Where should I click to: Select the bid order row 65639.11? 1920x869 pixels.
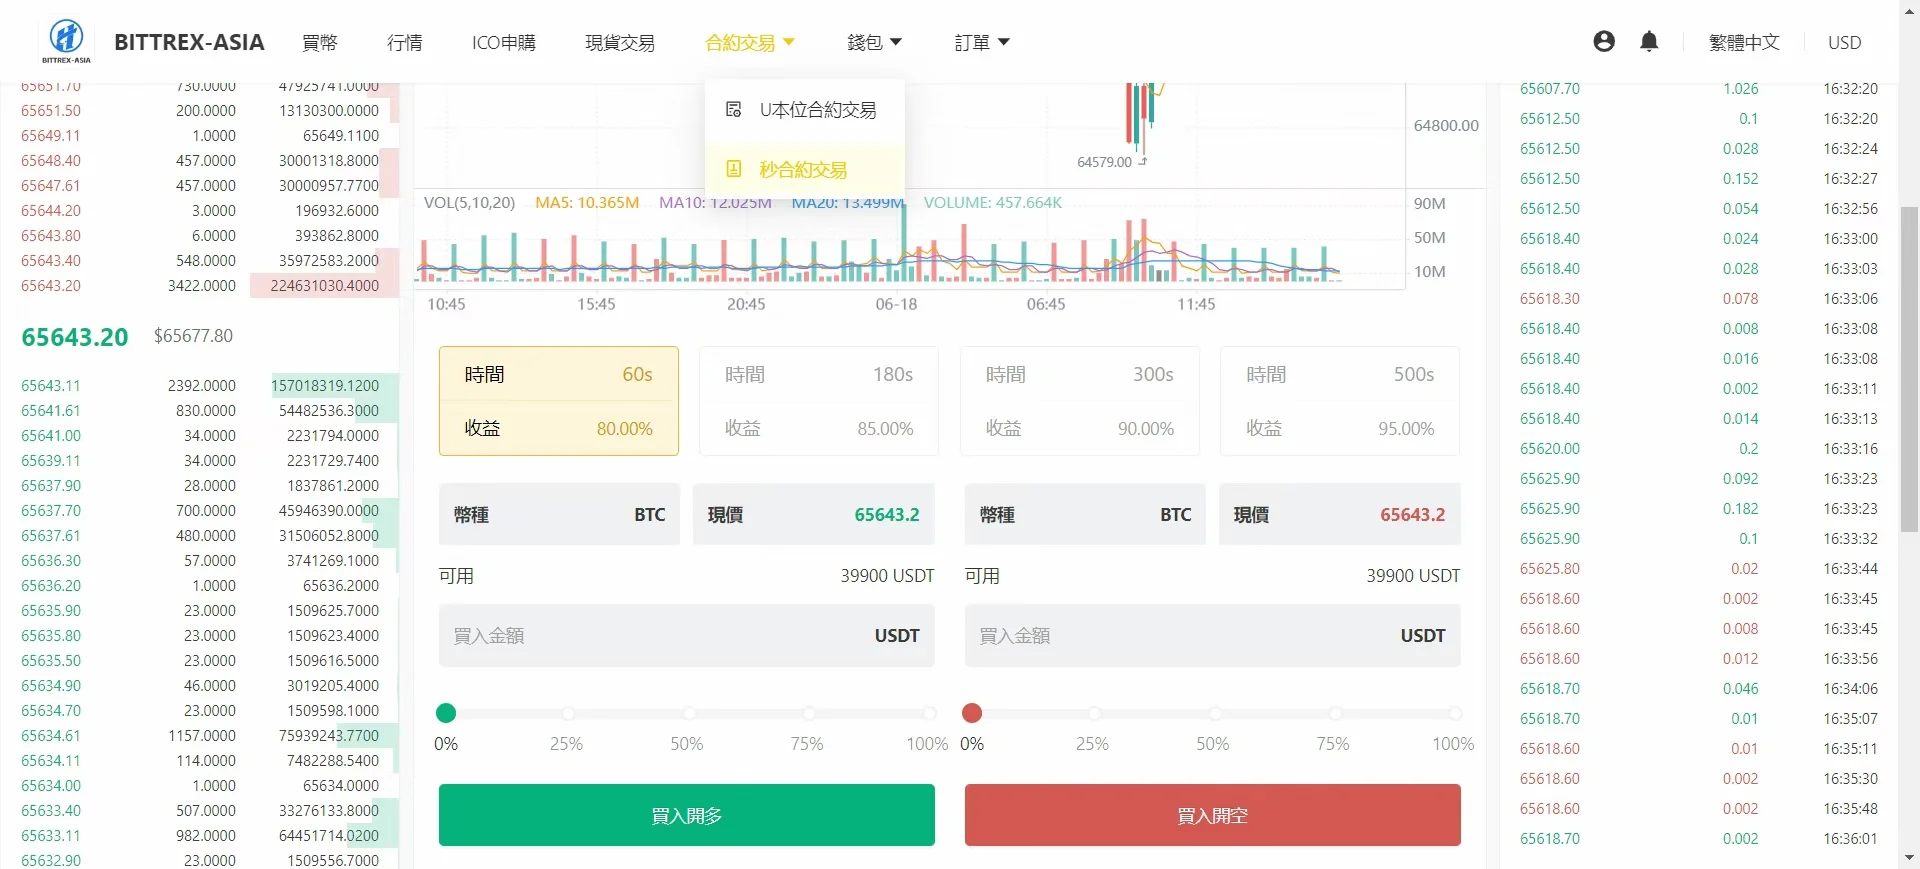(x=200, y=460)
